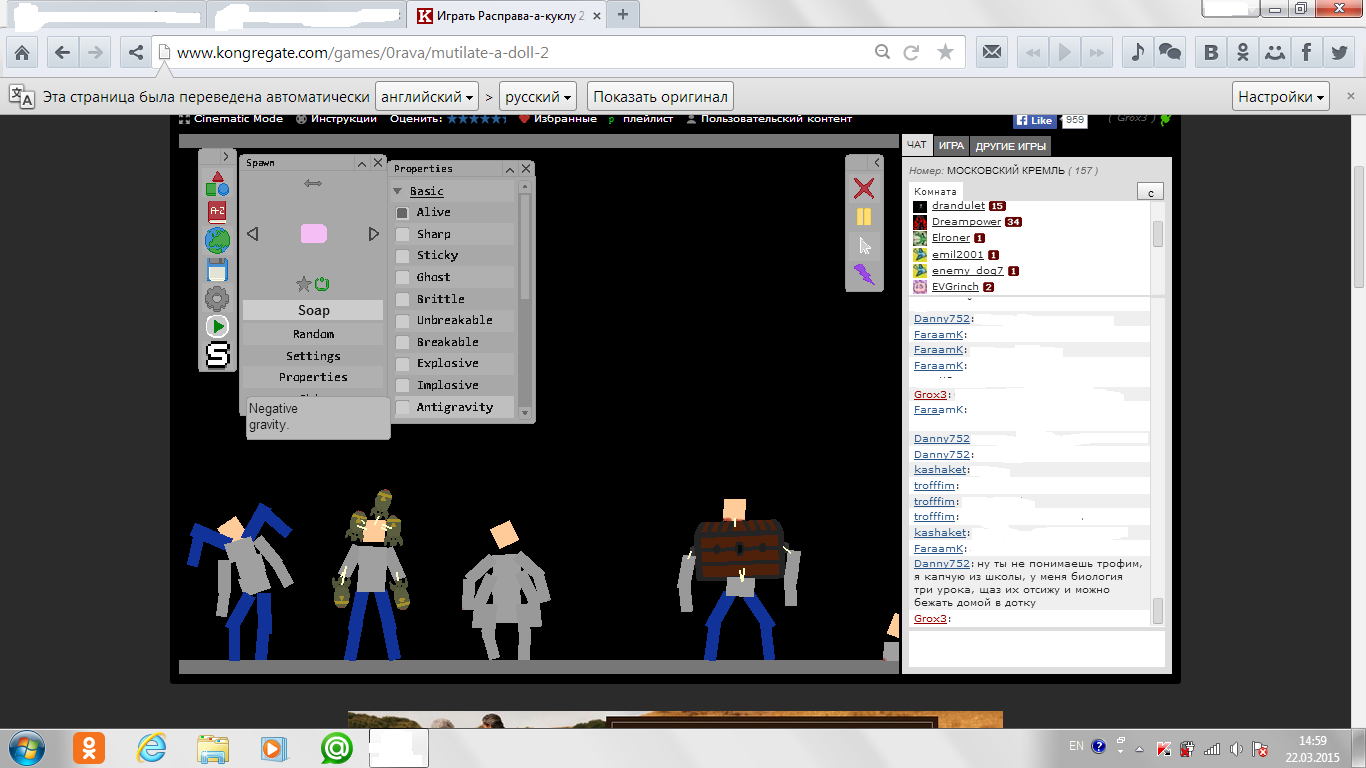Viewport: 1366px width, 768px height.
Task: Collapse the Basic properties section
Action: click(x=398, y=191)
